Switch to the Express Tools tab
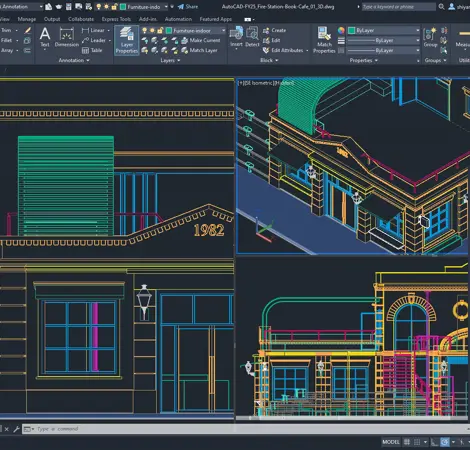The height and width of the screenshot is (450, 470). click(116, 19)
